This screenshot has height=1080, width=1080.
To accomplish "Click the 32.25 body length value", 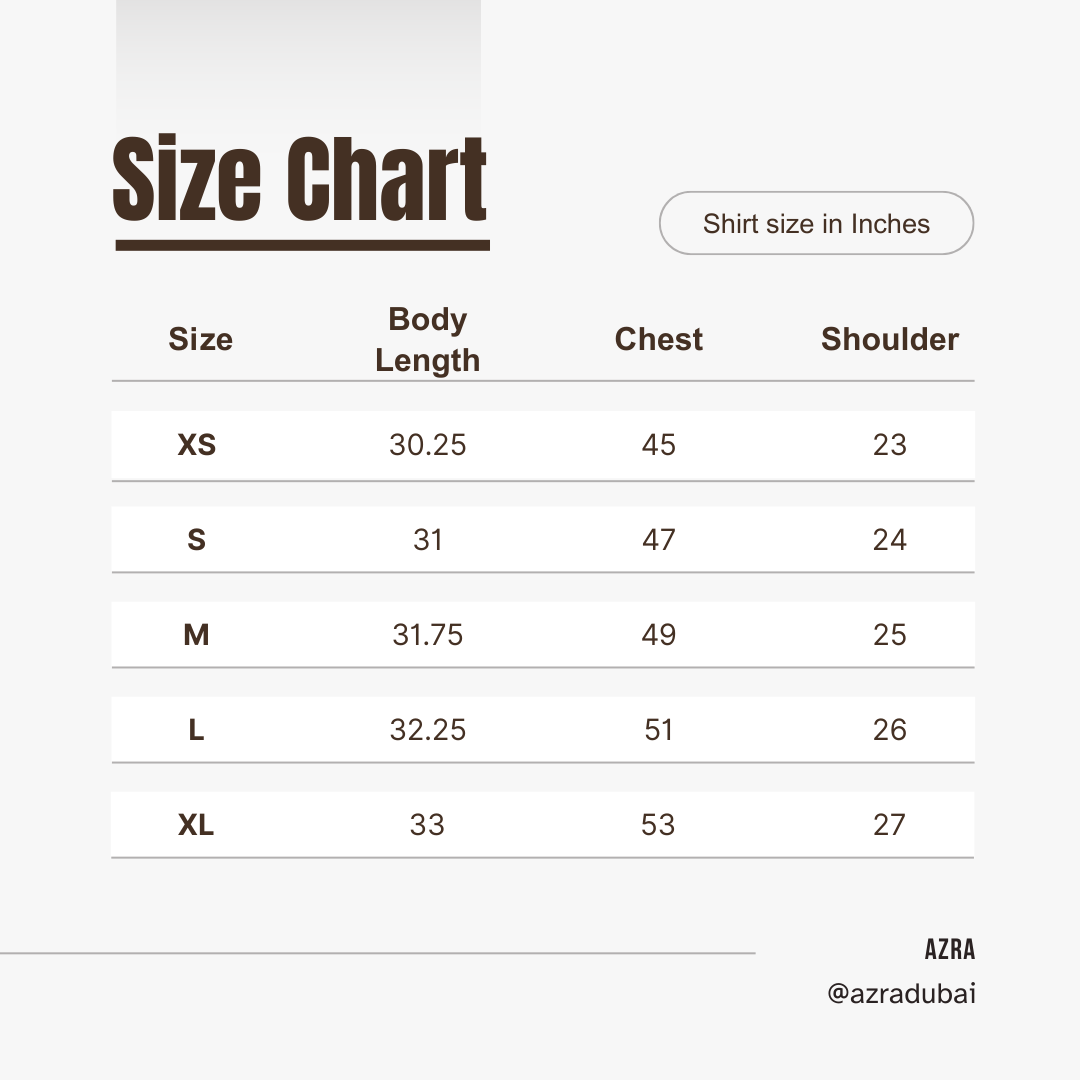I will point(428,730).
